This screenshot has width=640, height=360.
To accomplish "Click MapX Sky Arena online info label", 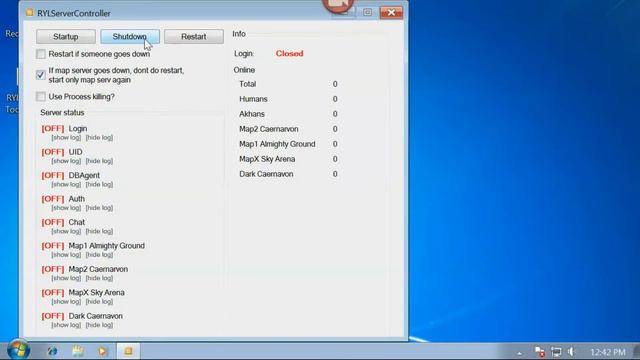I will click(x=267, y=159).
